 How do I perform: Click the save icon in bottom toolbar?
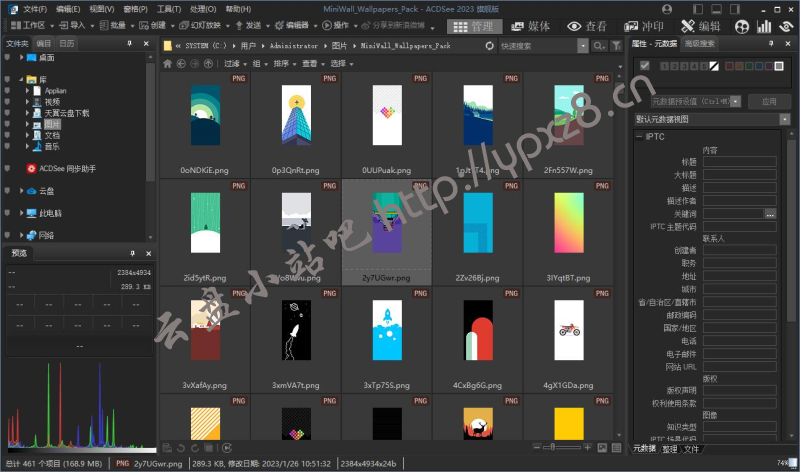167,448
